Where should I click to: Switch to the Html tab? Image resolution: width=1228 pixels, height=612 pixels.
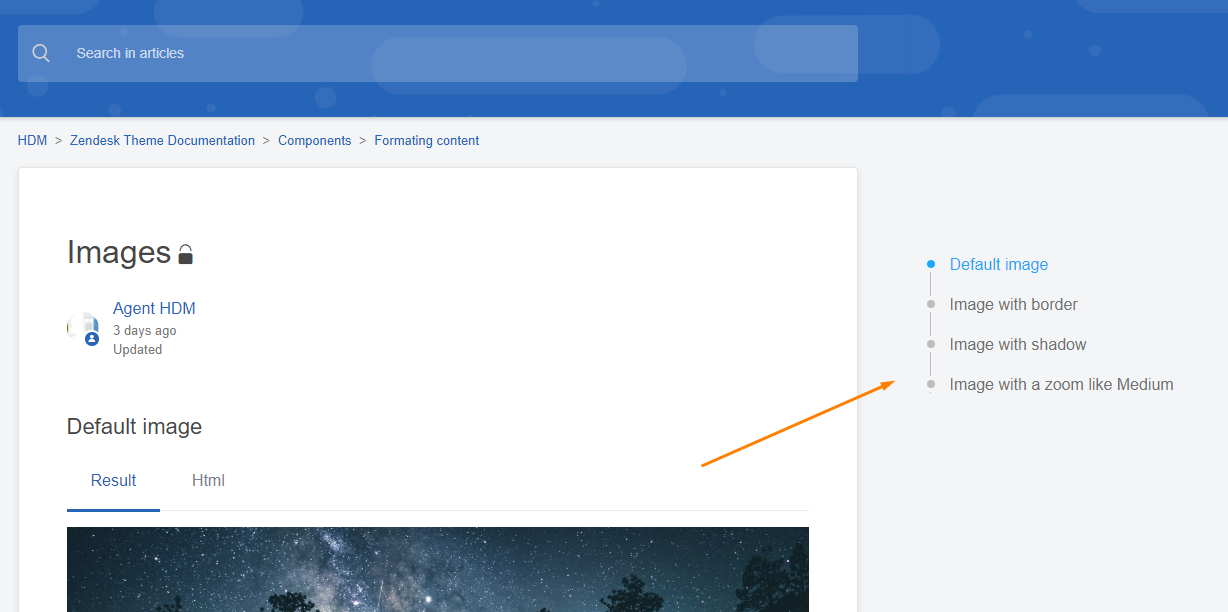click(x=208, y=481)
